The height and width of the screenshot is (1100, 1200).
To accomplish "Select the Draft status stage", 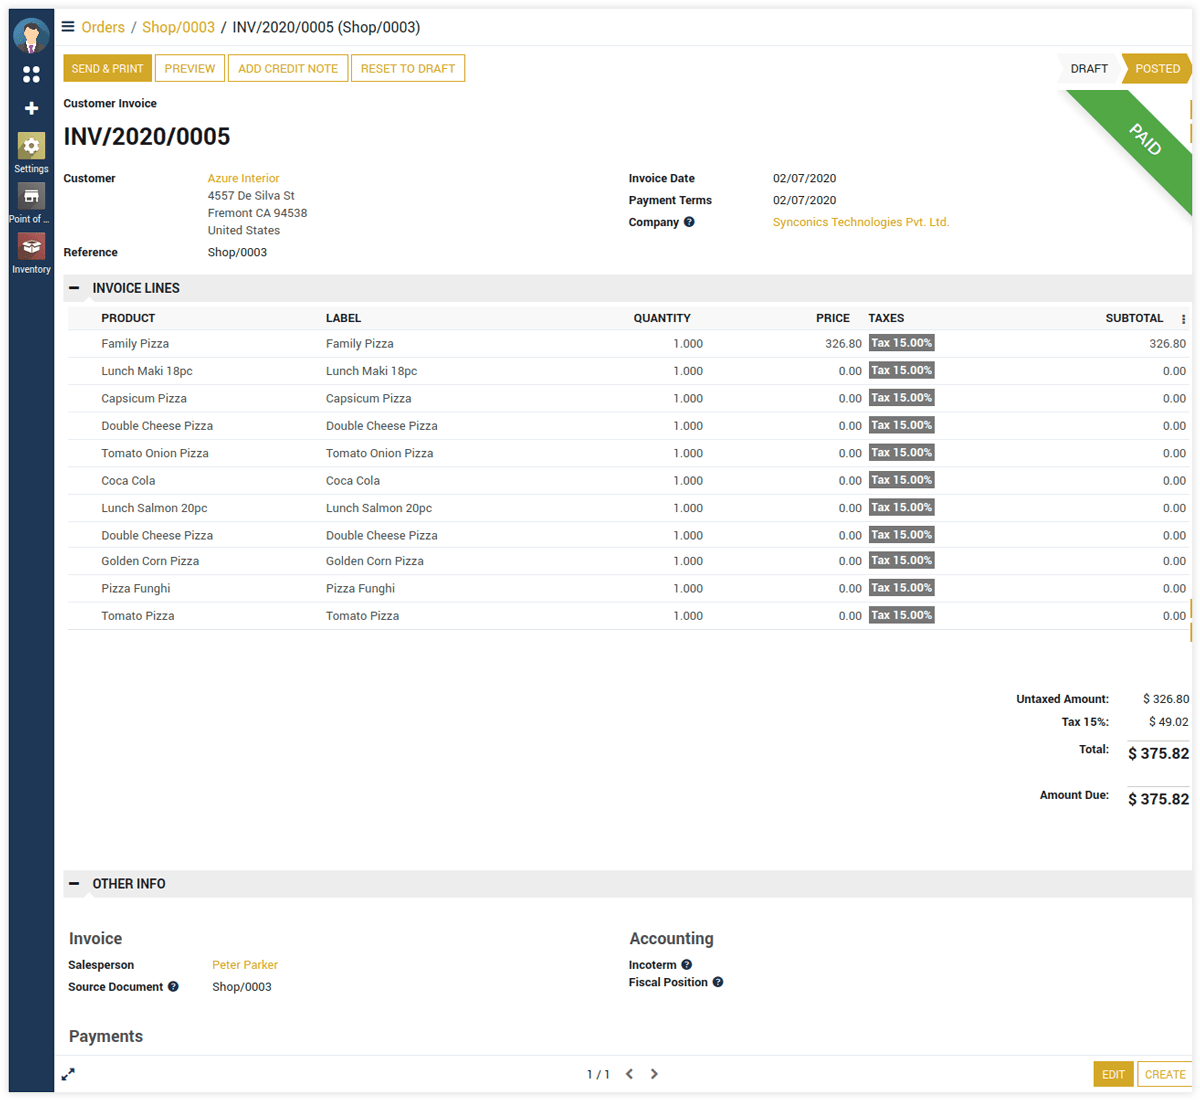I will coord(1088,69).
